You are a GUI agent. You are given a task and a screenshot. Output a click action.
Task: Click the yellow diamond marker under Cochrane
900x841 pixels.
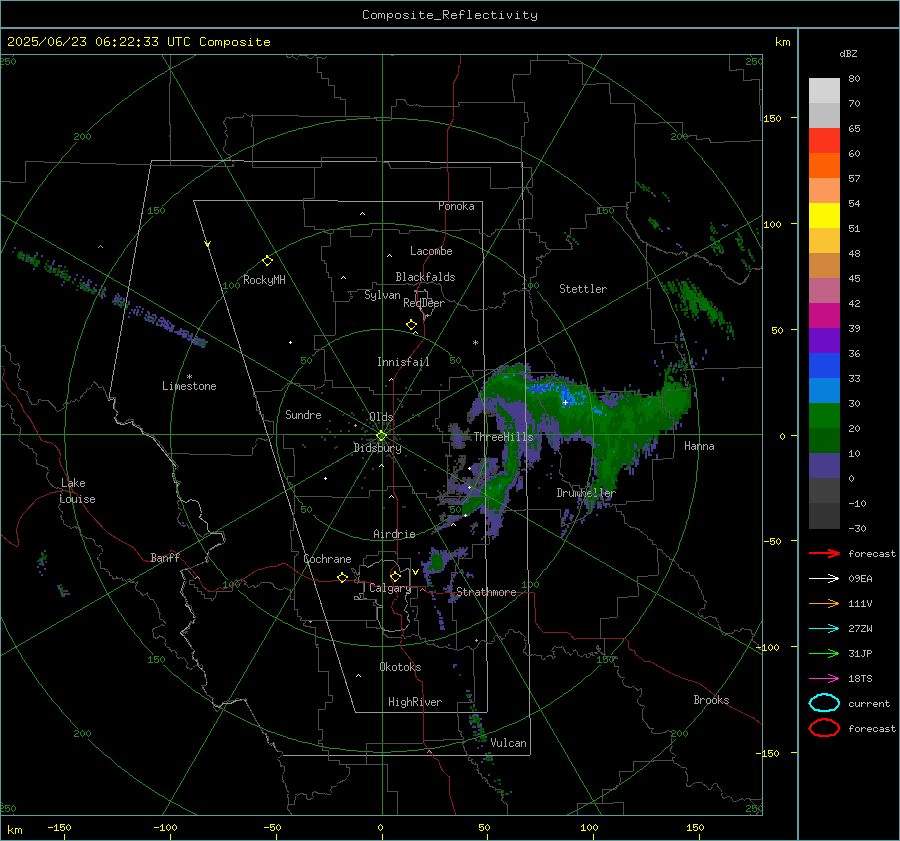point(343,577)
